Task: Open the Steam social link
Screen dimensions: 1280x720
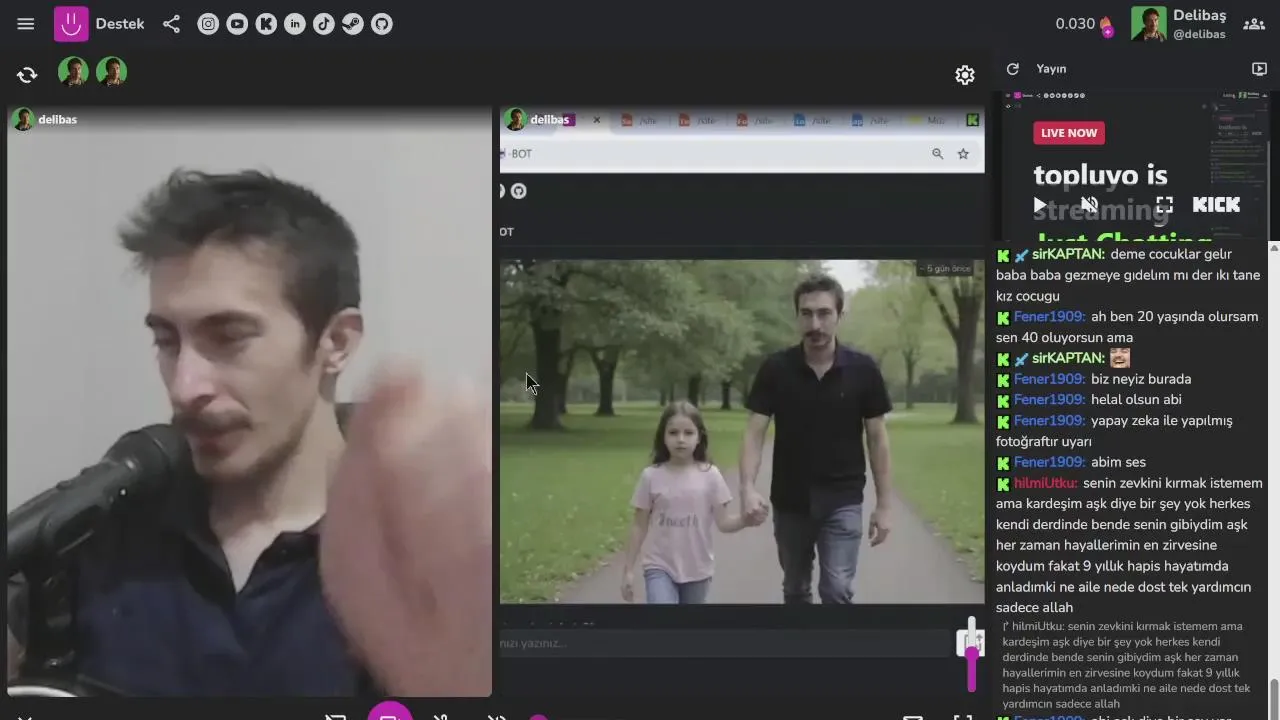Action: tap(353, 24)
